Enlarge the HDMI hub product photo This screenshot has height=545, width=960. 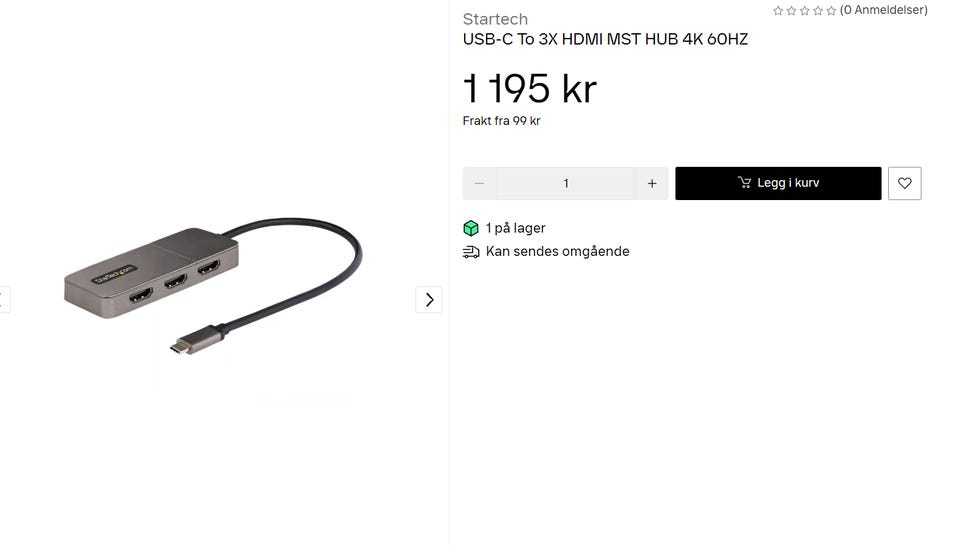click(x=213, y=286)
